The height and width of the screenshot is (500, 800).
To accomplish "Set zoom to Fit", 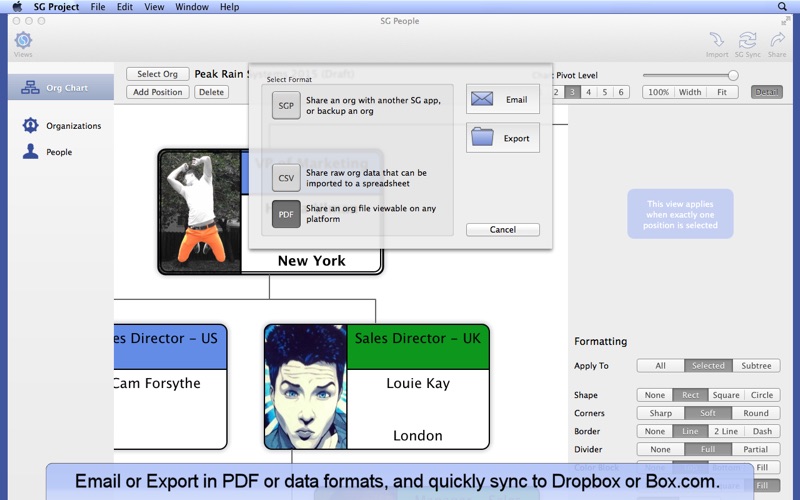I will click(722, 92).
